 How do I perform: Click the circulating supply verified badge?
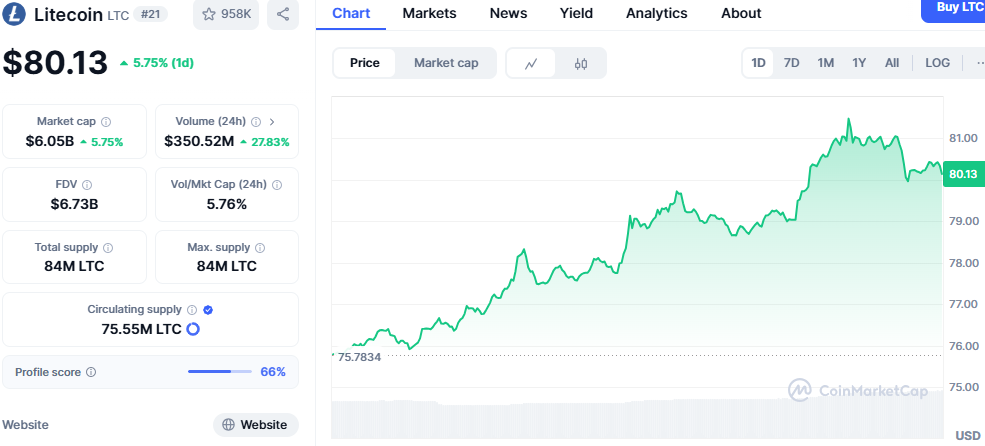click(208, 310)
